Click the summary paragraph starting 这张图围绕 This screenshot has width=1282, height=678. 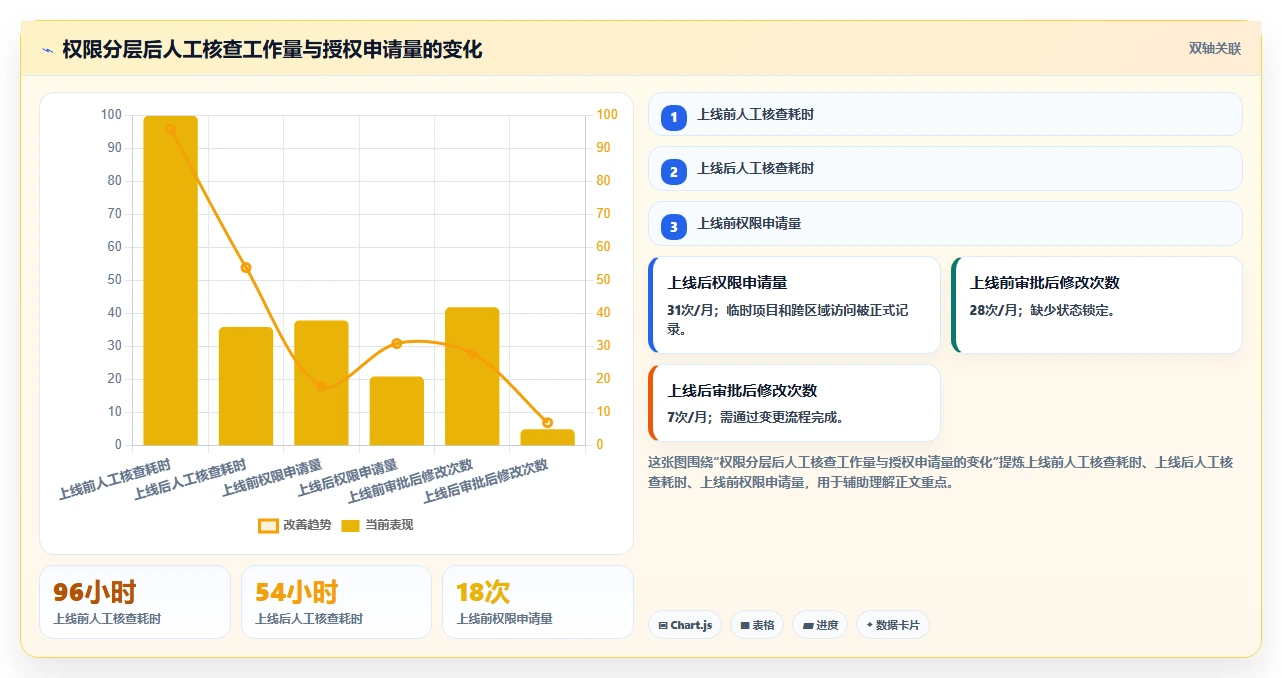tap(941, 472)
